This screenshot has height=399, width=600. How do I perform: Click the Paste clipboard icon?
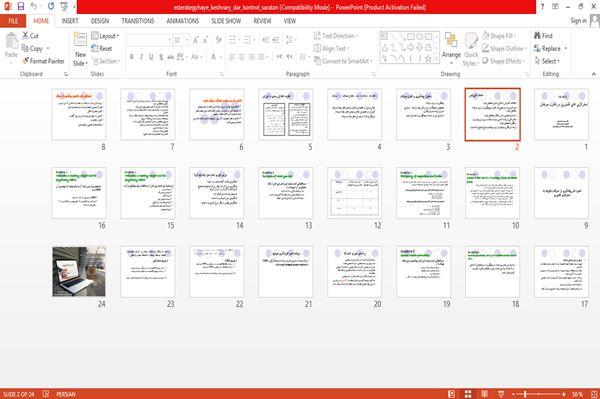11,42
